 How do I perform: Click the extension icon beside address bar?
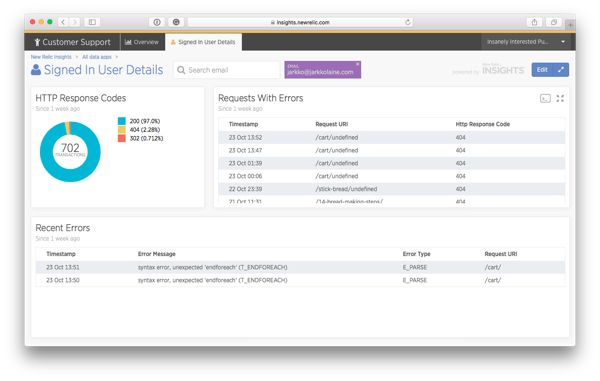(x=176, y=22)
